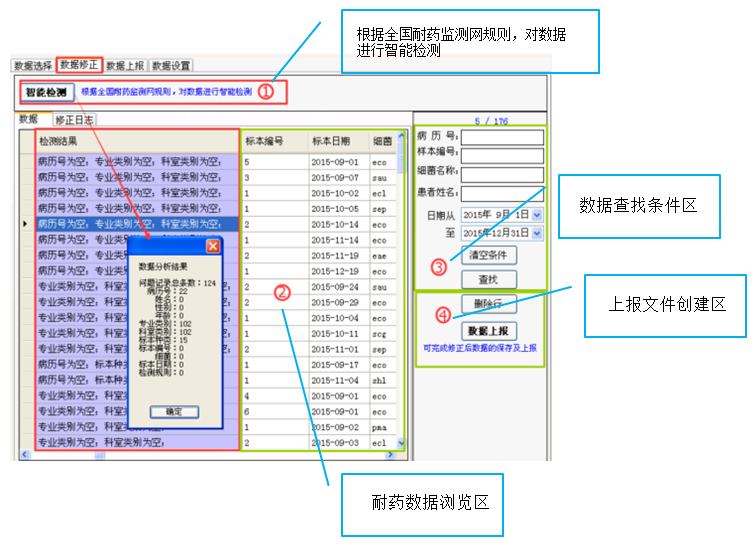The image size is (756, 549).
Task: Click the 标本日期 column header
Action: coord(336,141)
